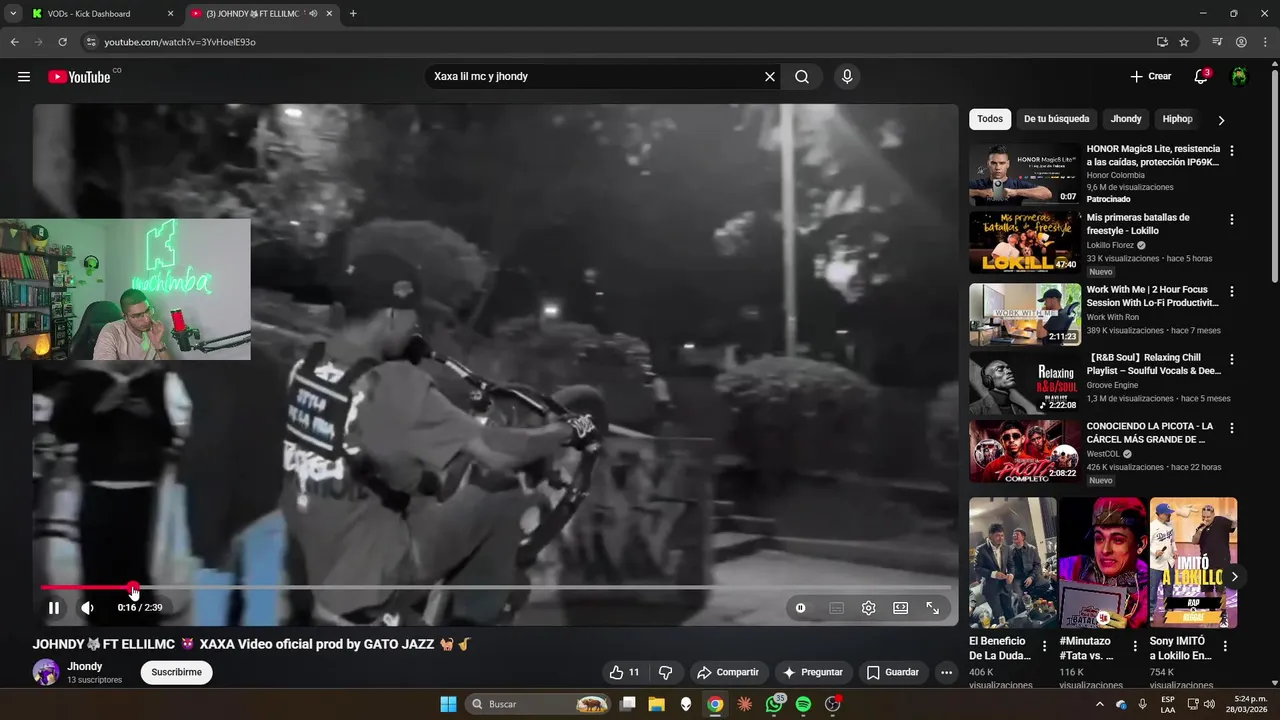Pause the video
The image size is (1280, 720).
[54, 608]
